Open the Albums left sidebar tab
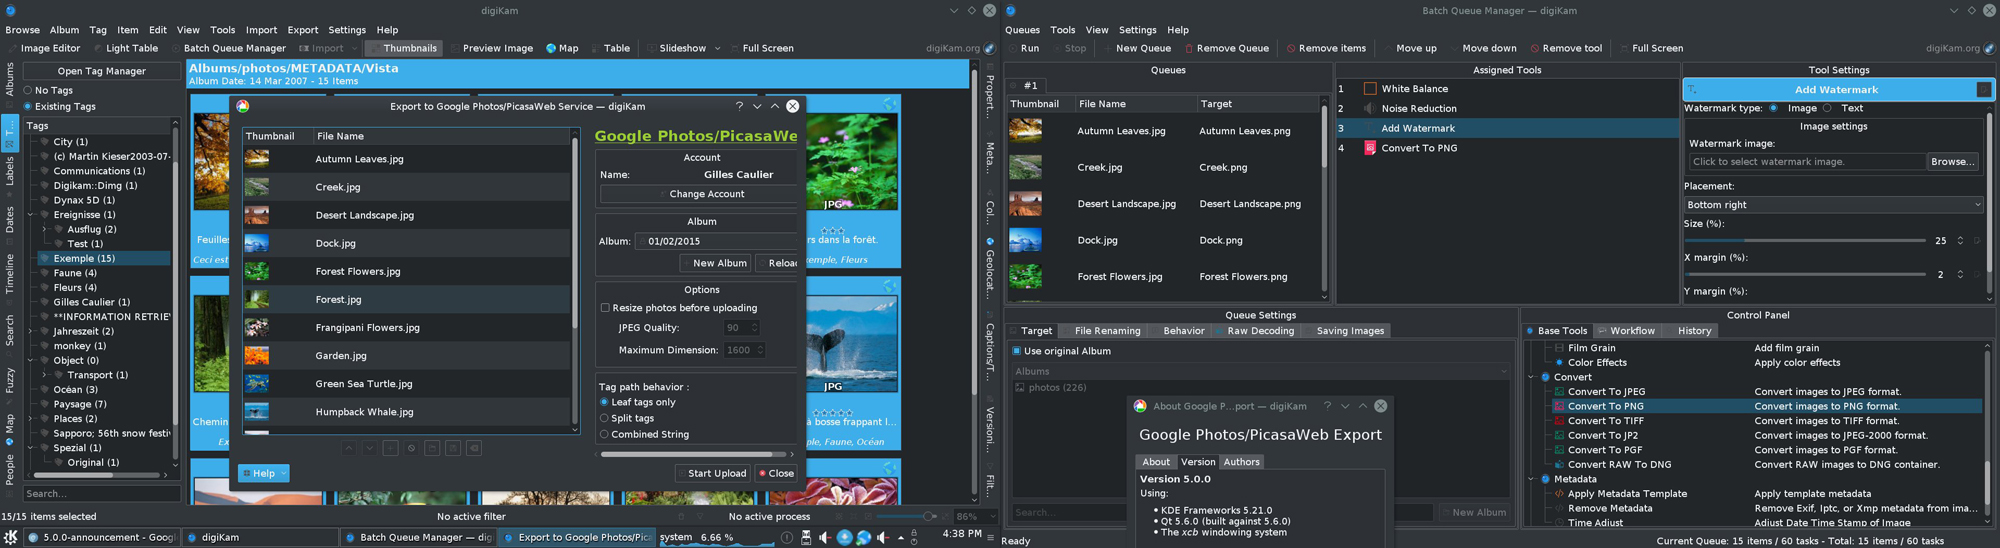The width and height of the screenshot is (2000, 548). [x=10, y=81]
